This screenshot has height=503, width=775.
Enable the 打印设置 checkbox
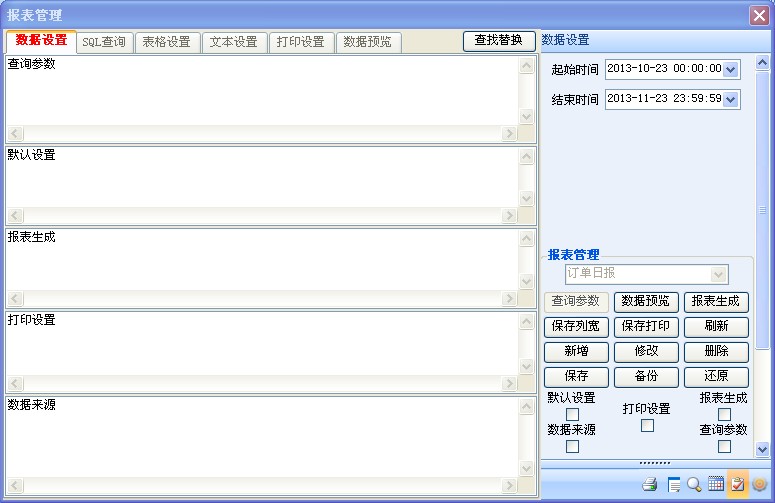coord(647,425)
